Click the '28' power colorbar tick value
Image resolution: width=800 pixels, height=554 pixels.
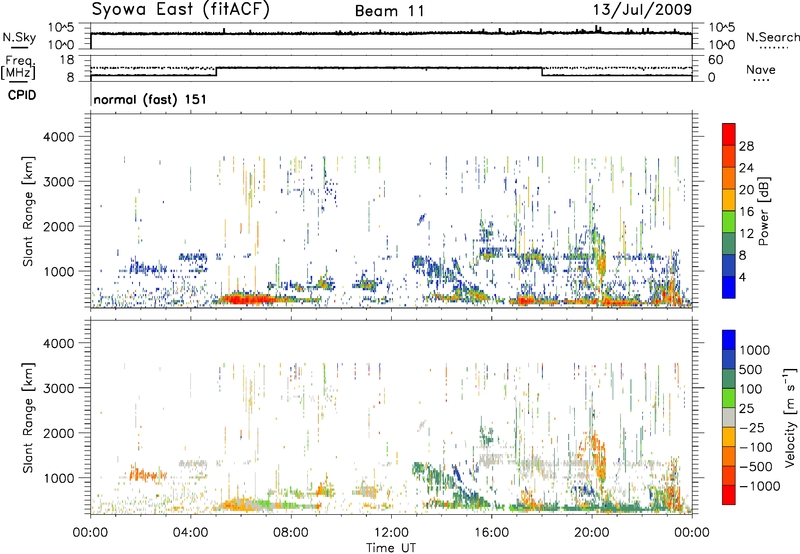(x=746, y=146)
